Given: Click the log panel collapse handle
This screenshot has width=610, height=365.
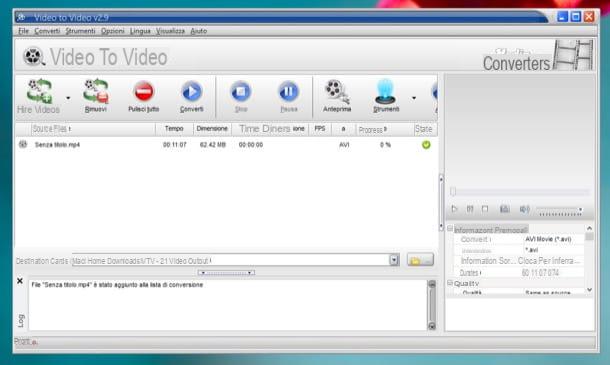Looking at the screenshot, I should [x=226, y=273].
